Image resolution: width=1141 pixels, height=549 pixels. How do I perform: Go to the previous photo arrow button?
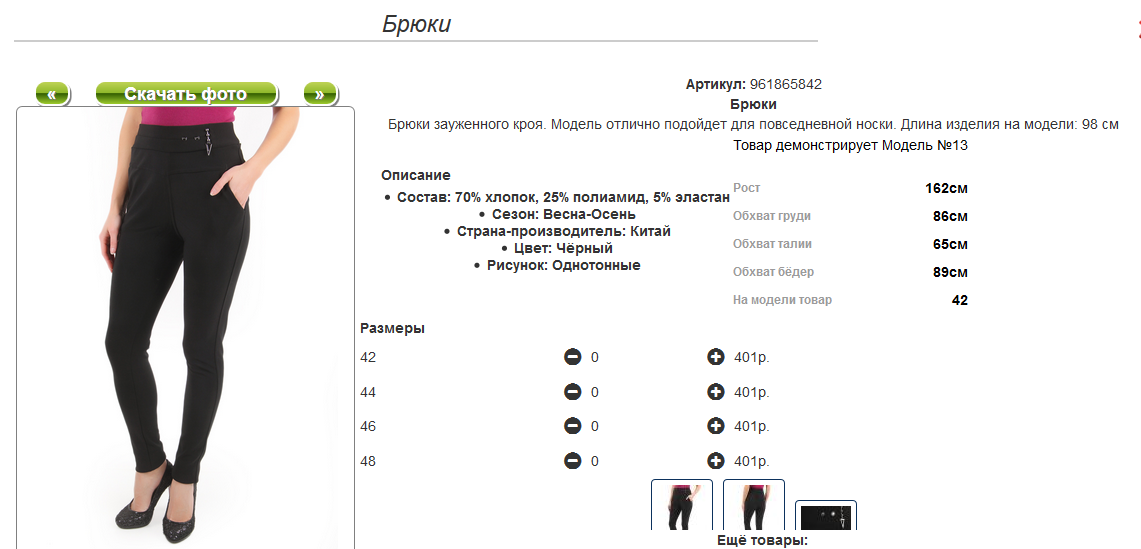coord(52,94)
